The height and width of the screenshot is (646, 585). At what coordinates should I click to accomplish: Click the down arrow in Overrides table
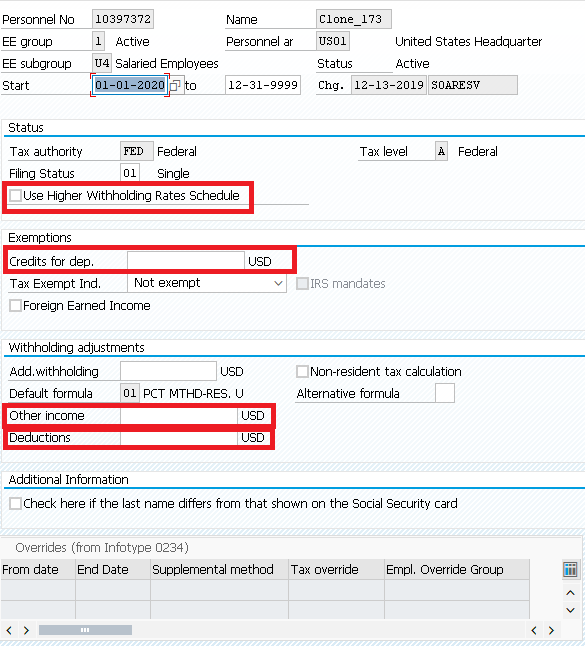(570, 610)
